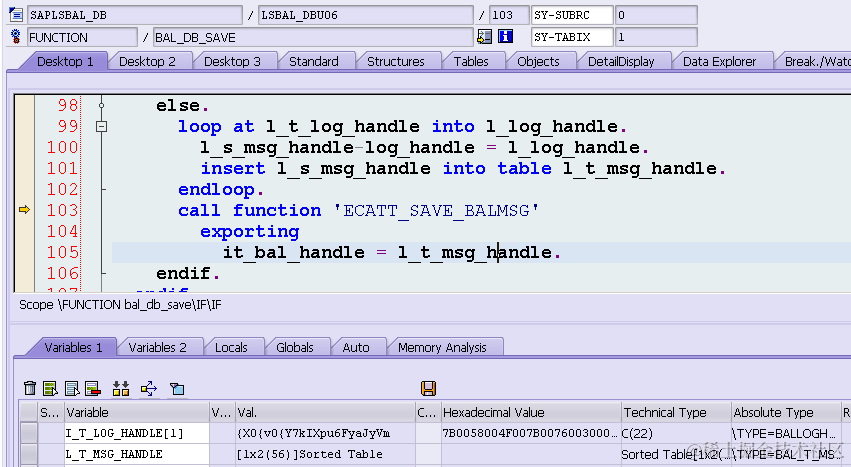This screenshot has height=467, width=851.
Task: Select the L_T_MSG_HANDLE row selector
Action: coord(28,454)
